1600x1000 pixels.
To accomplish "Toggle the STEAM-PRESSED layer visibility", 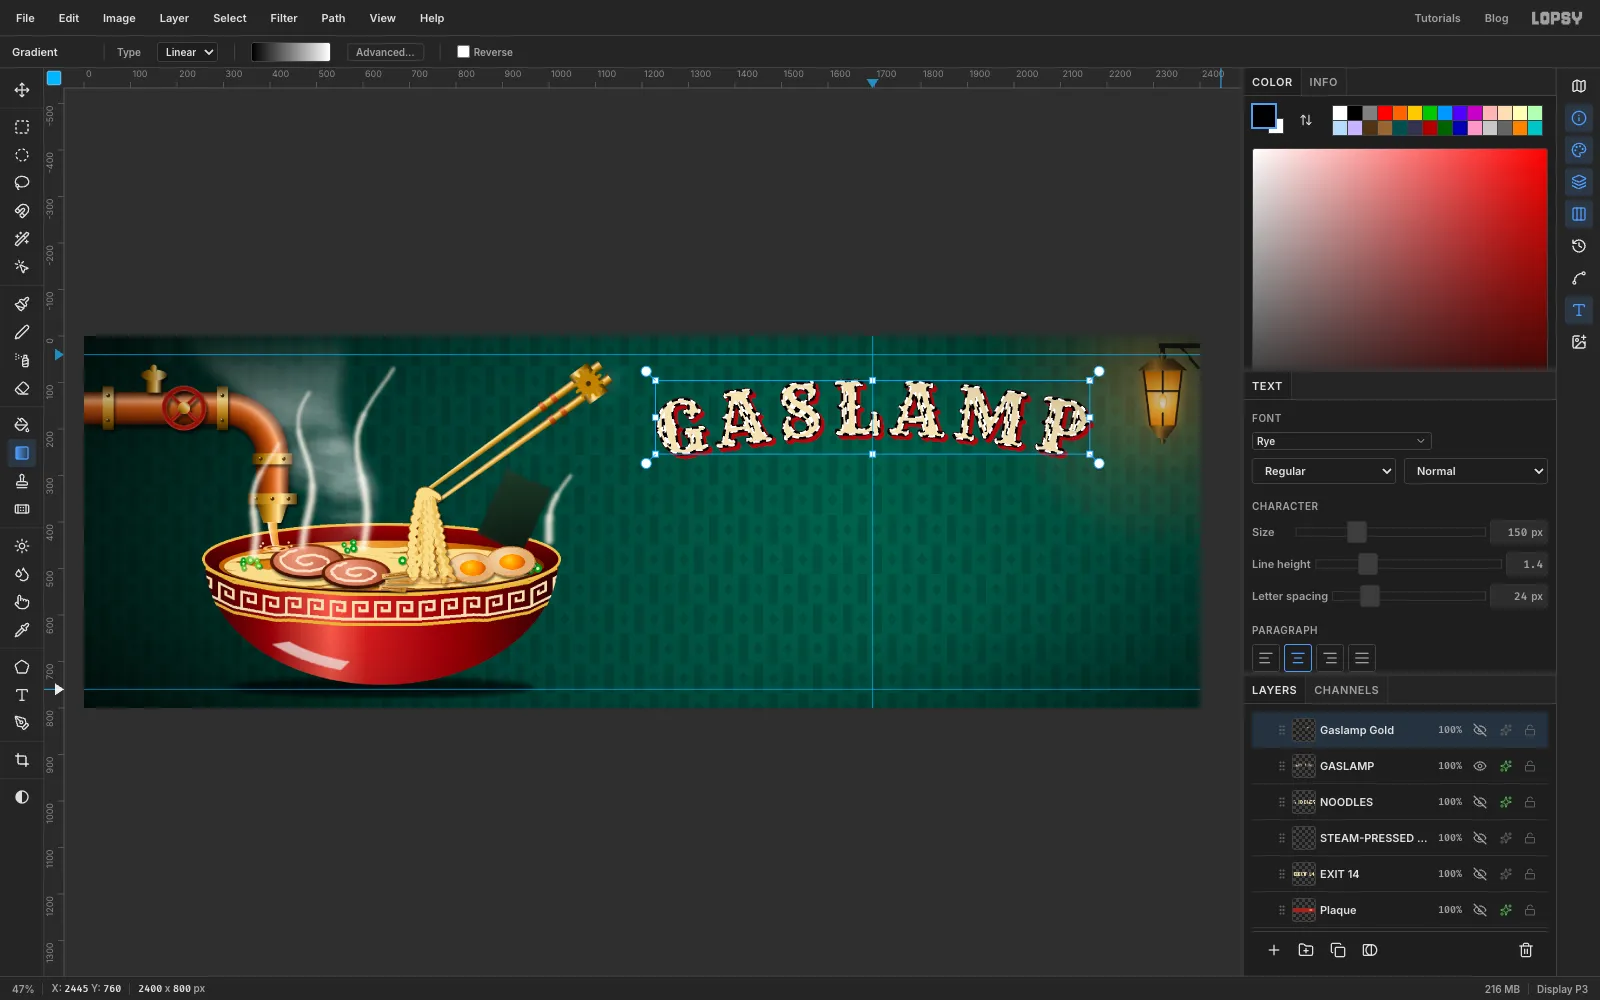I will click(1480, 838).
